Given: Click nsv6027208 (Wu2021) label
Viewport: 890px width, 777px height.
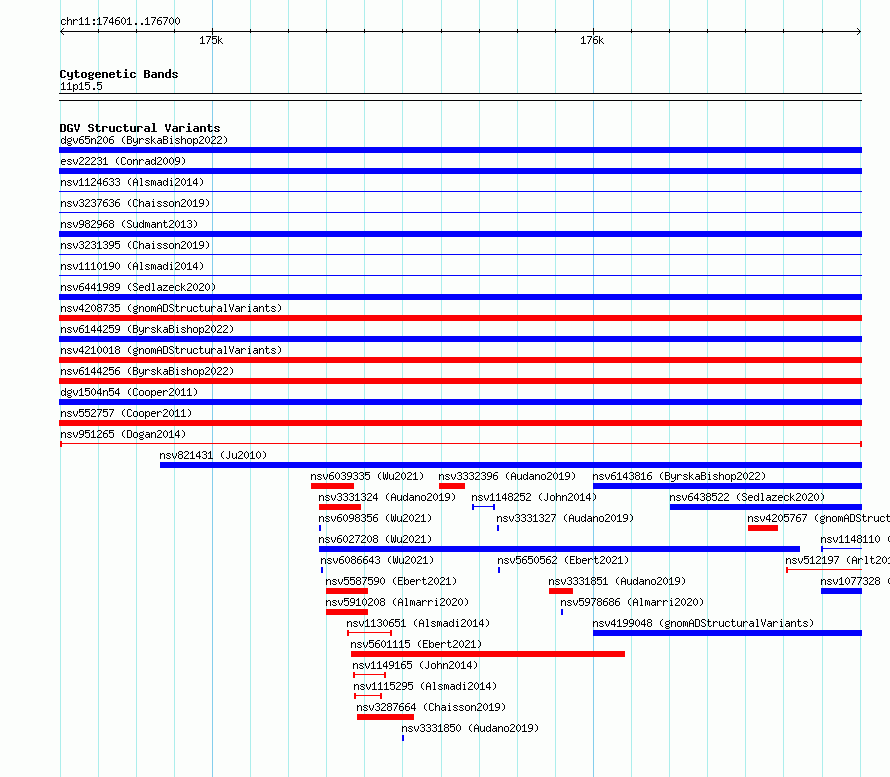Looking at the screenshot, I should pyautogui.click(x=375, y=539).
